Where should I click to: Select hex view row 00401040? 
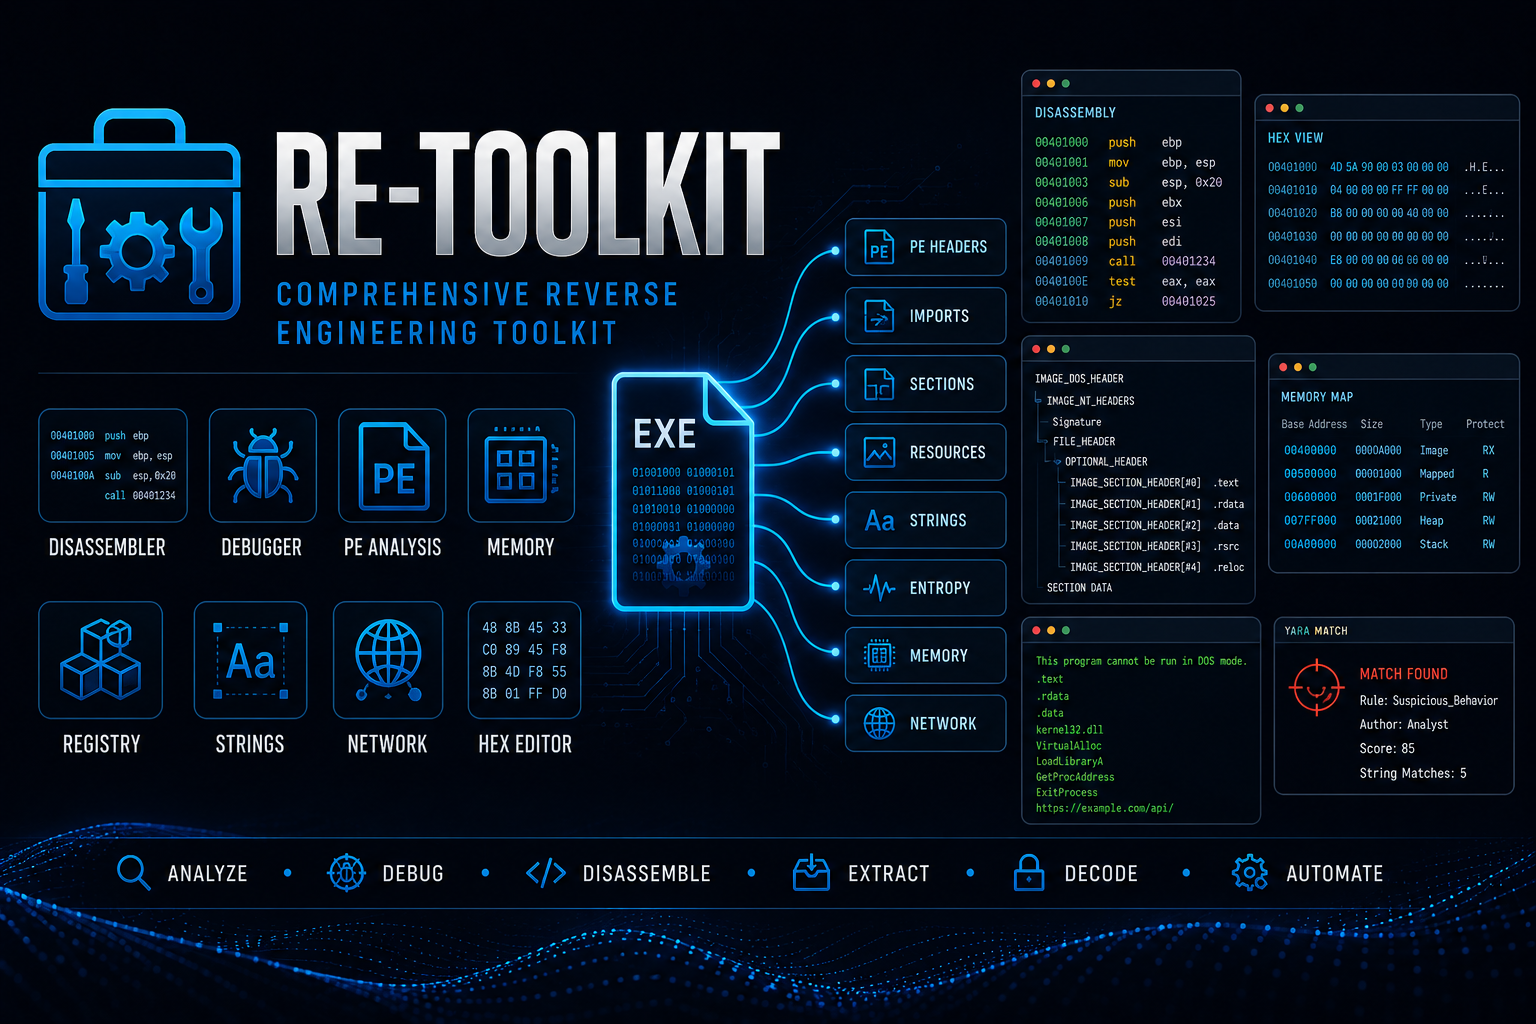coord(1386,260)
